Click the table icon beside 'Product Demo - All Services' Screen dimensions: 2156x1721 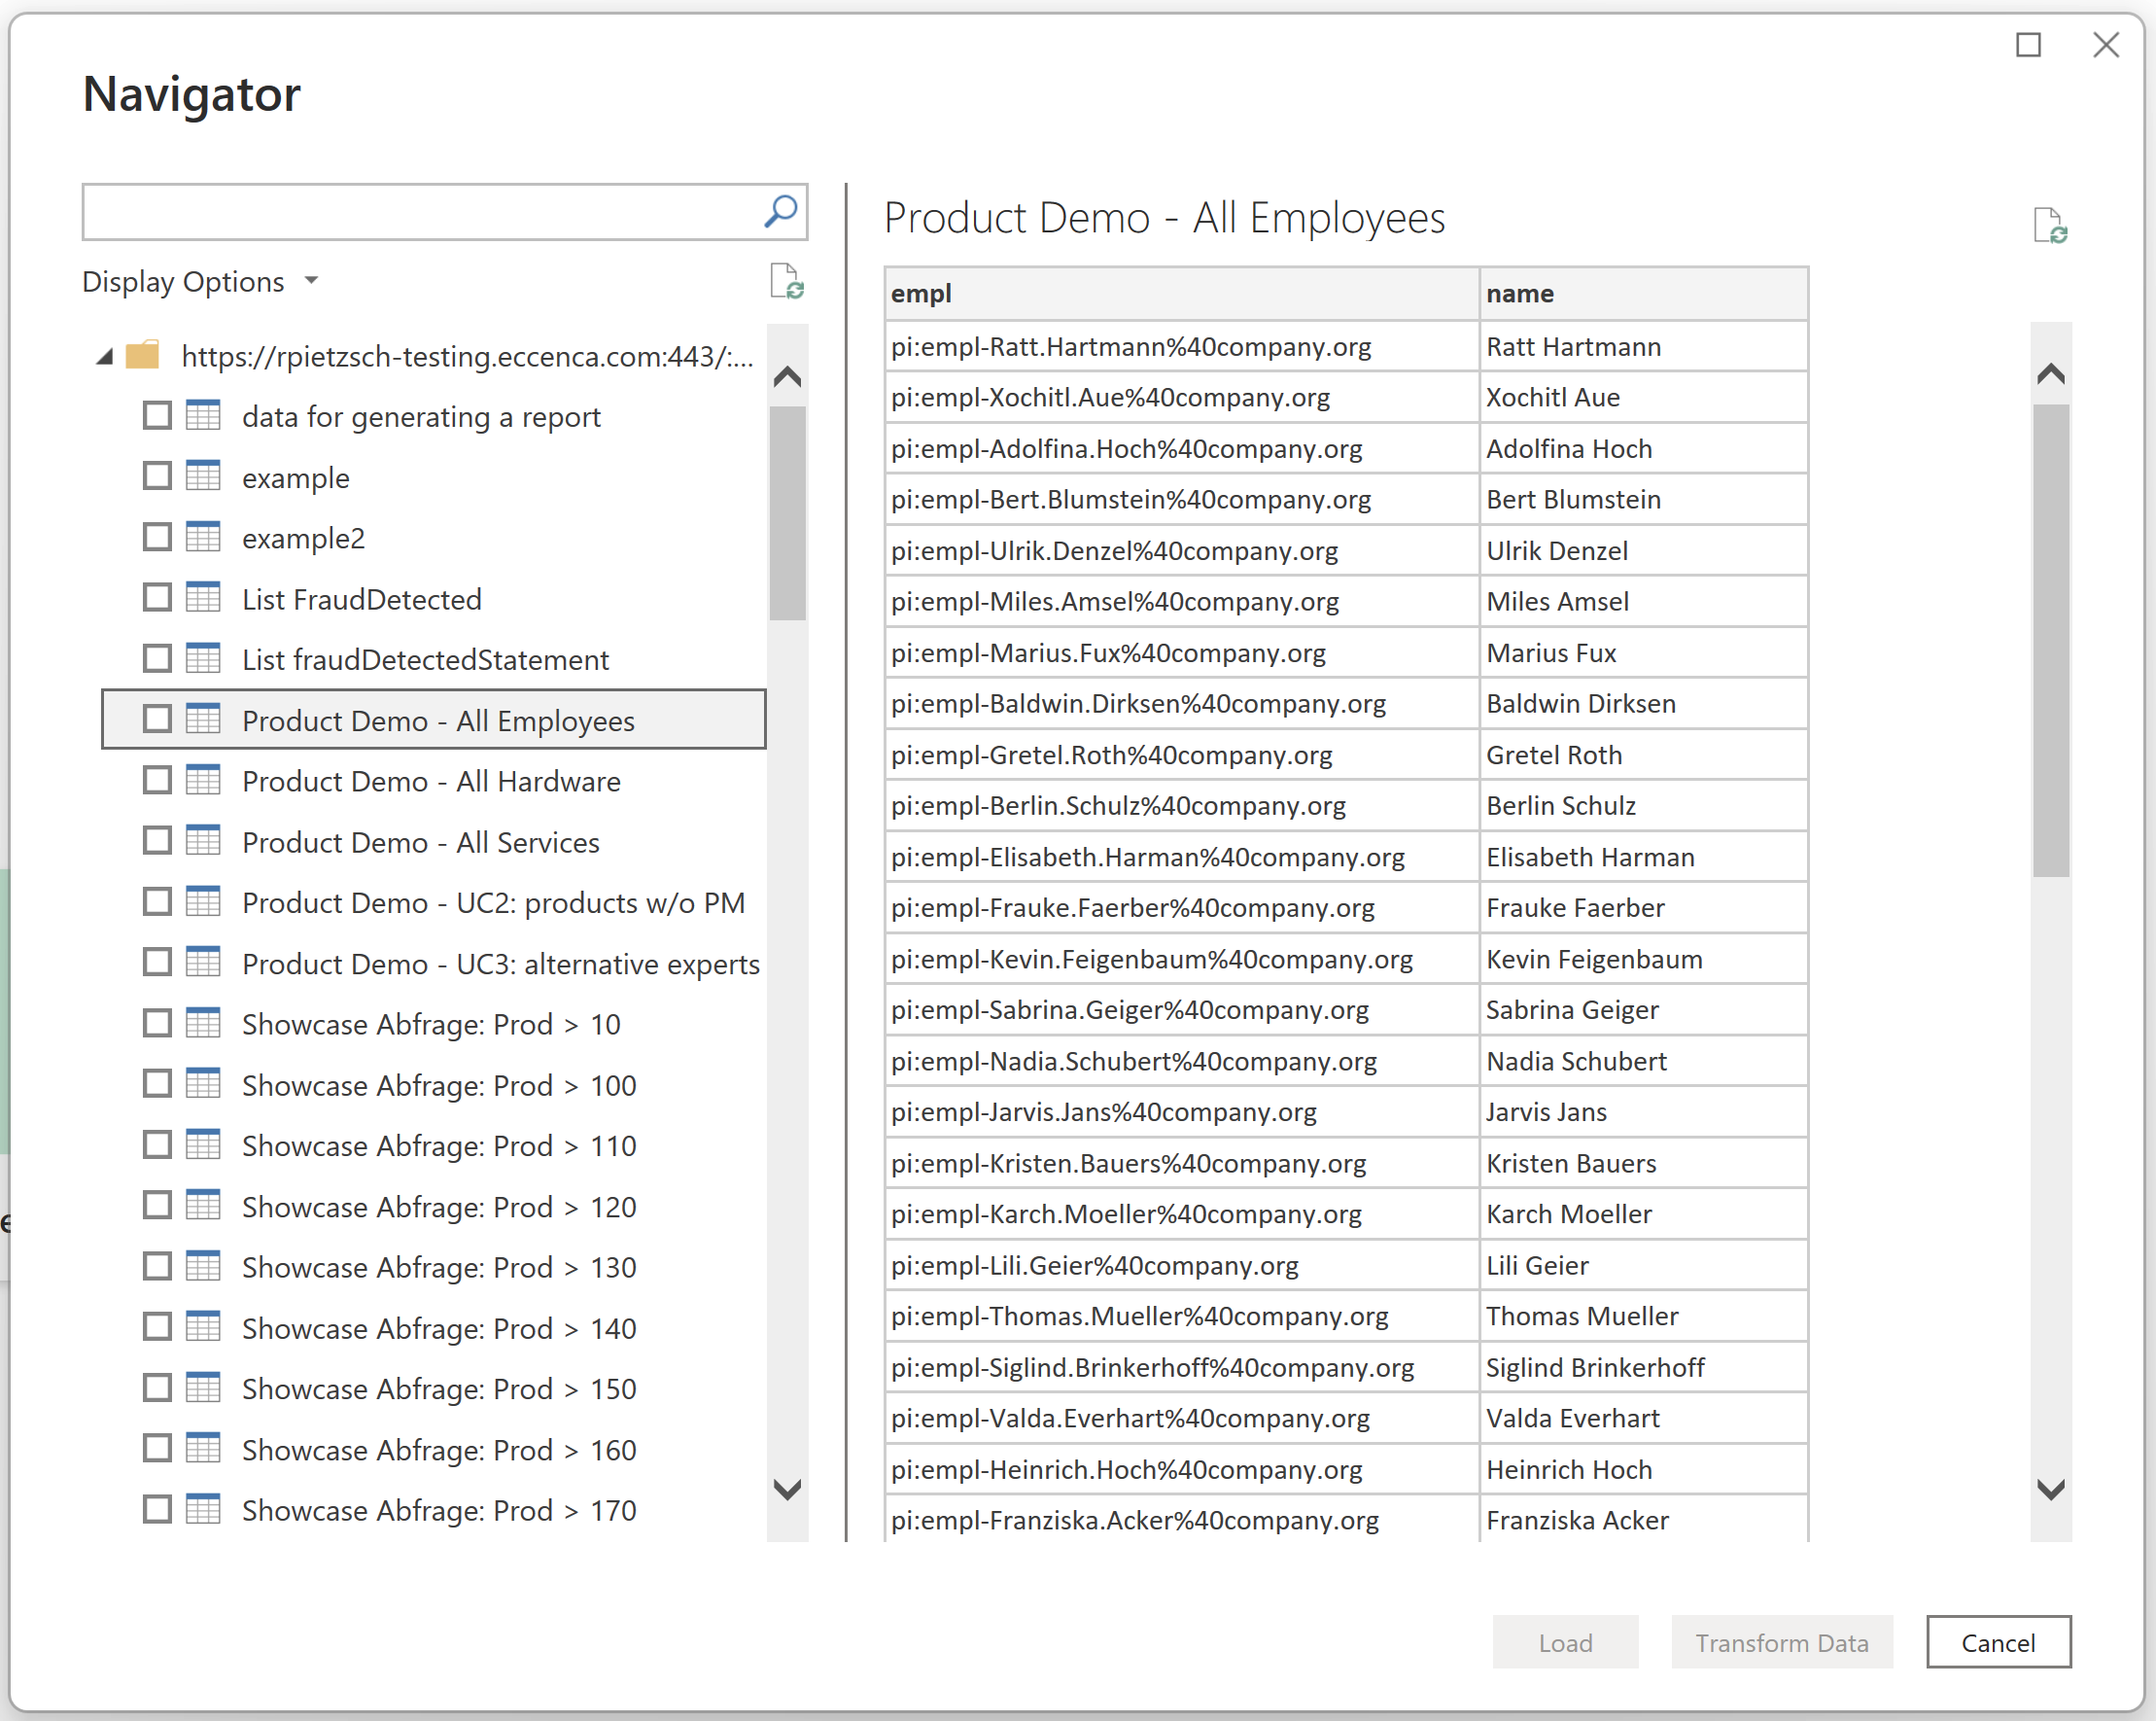pyautogui.click(x=203, y=841)
